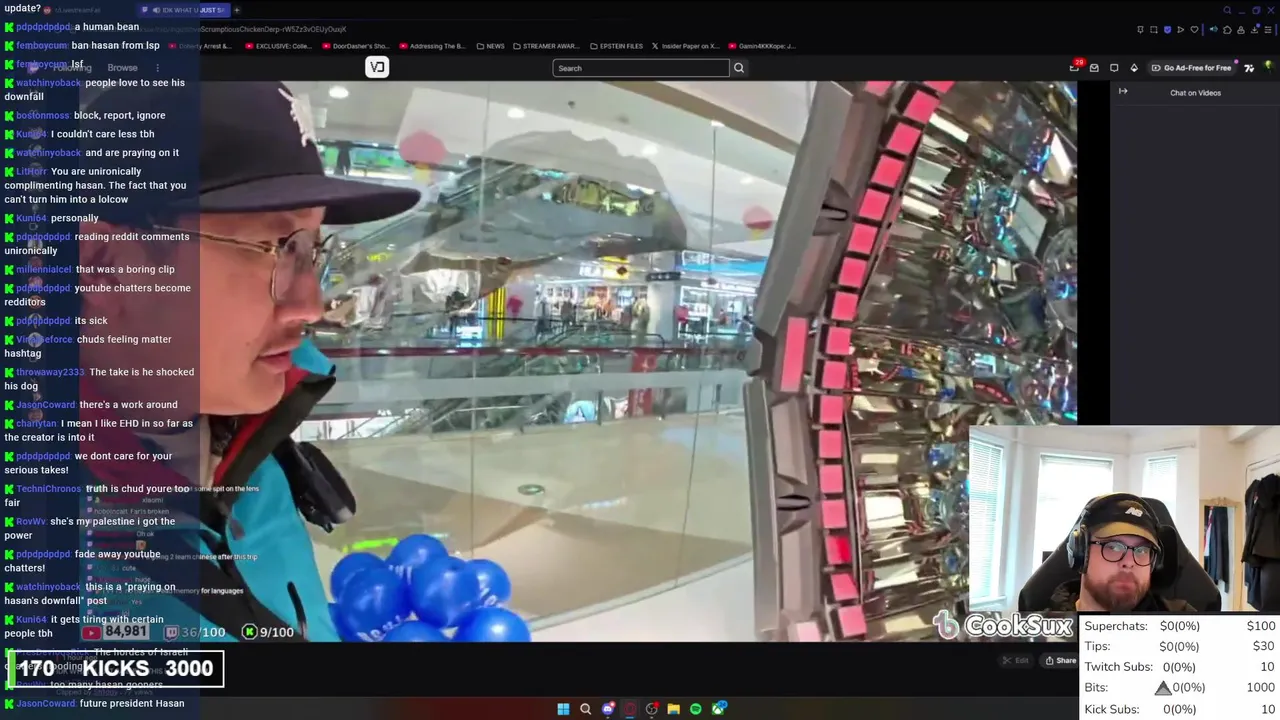Open the browser easy setup menu icon
Viewport: 1280px width, 720px height.
(x=1268, y=30)
